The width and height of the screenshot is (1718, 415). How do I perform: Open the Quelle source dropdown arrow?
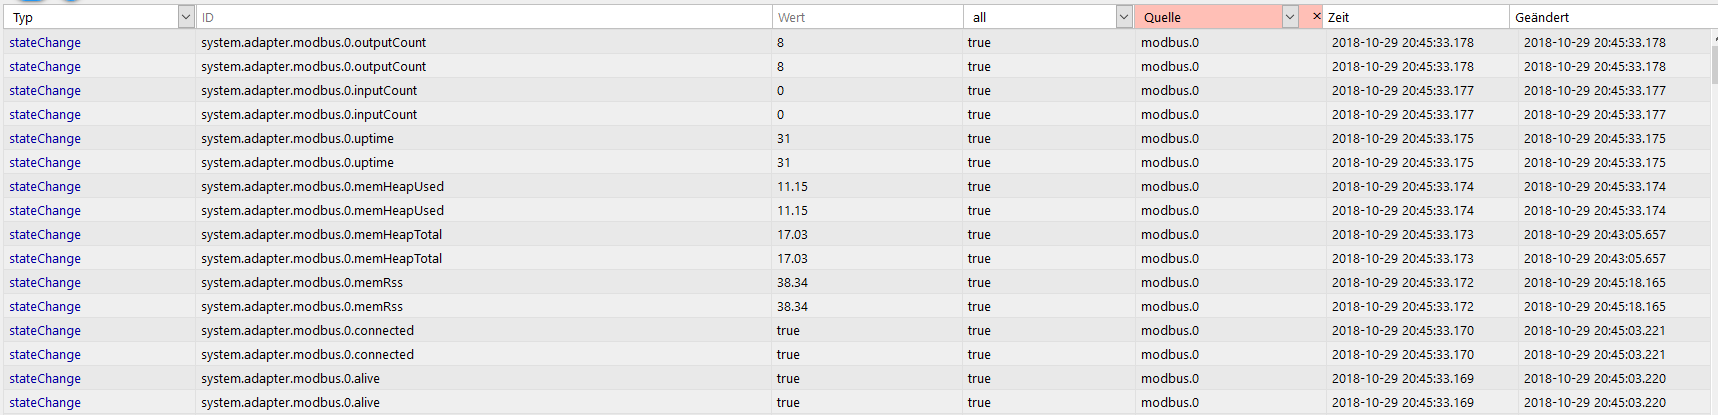(1290, 17)
